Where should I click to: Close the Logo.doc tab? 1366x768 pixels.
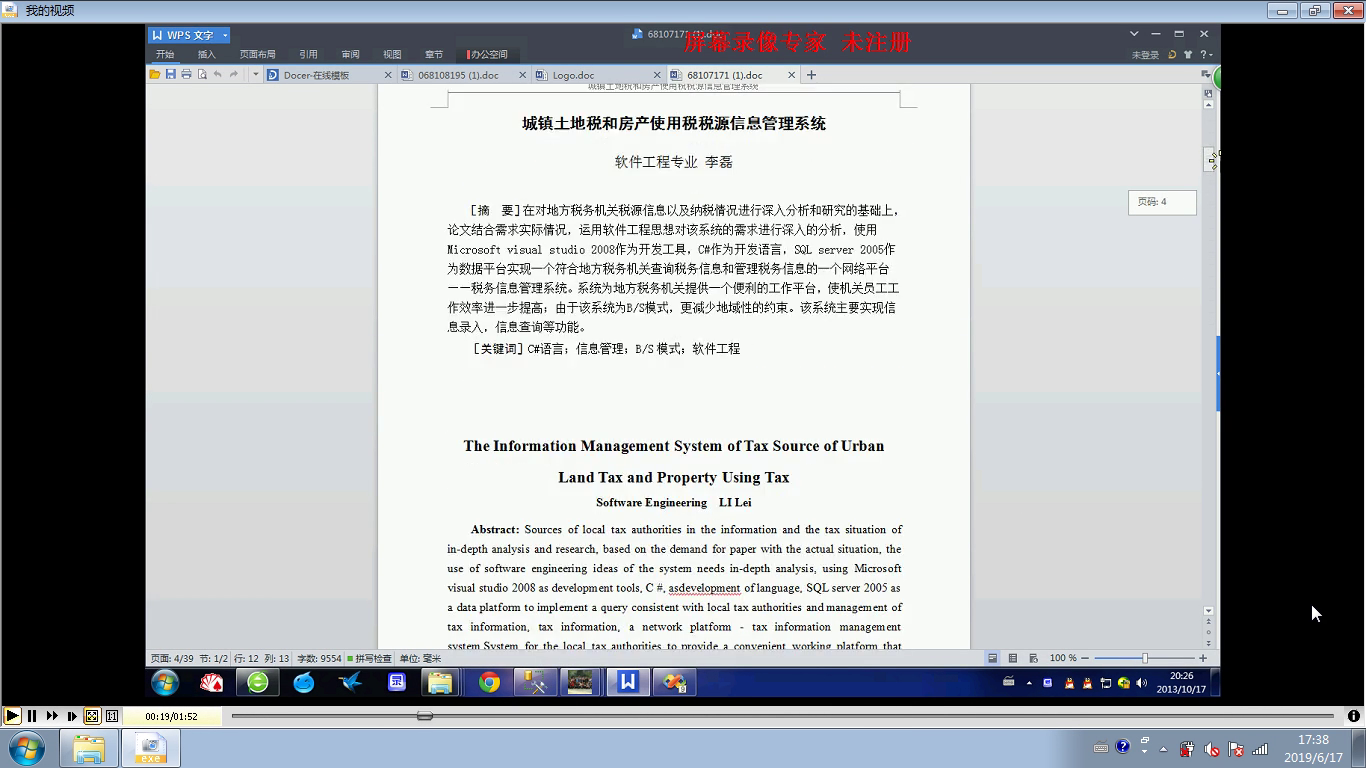tap(658, 75)
